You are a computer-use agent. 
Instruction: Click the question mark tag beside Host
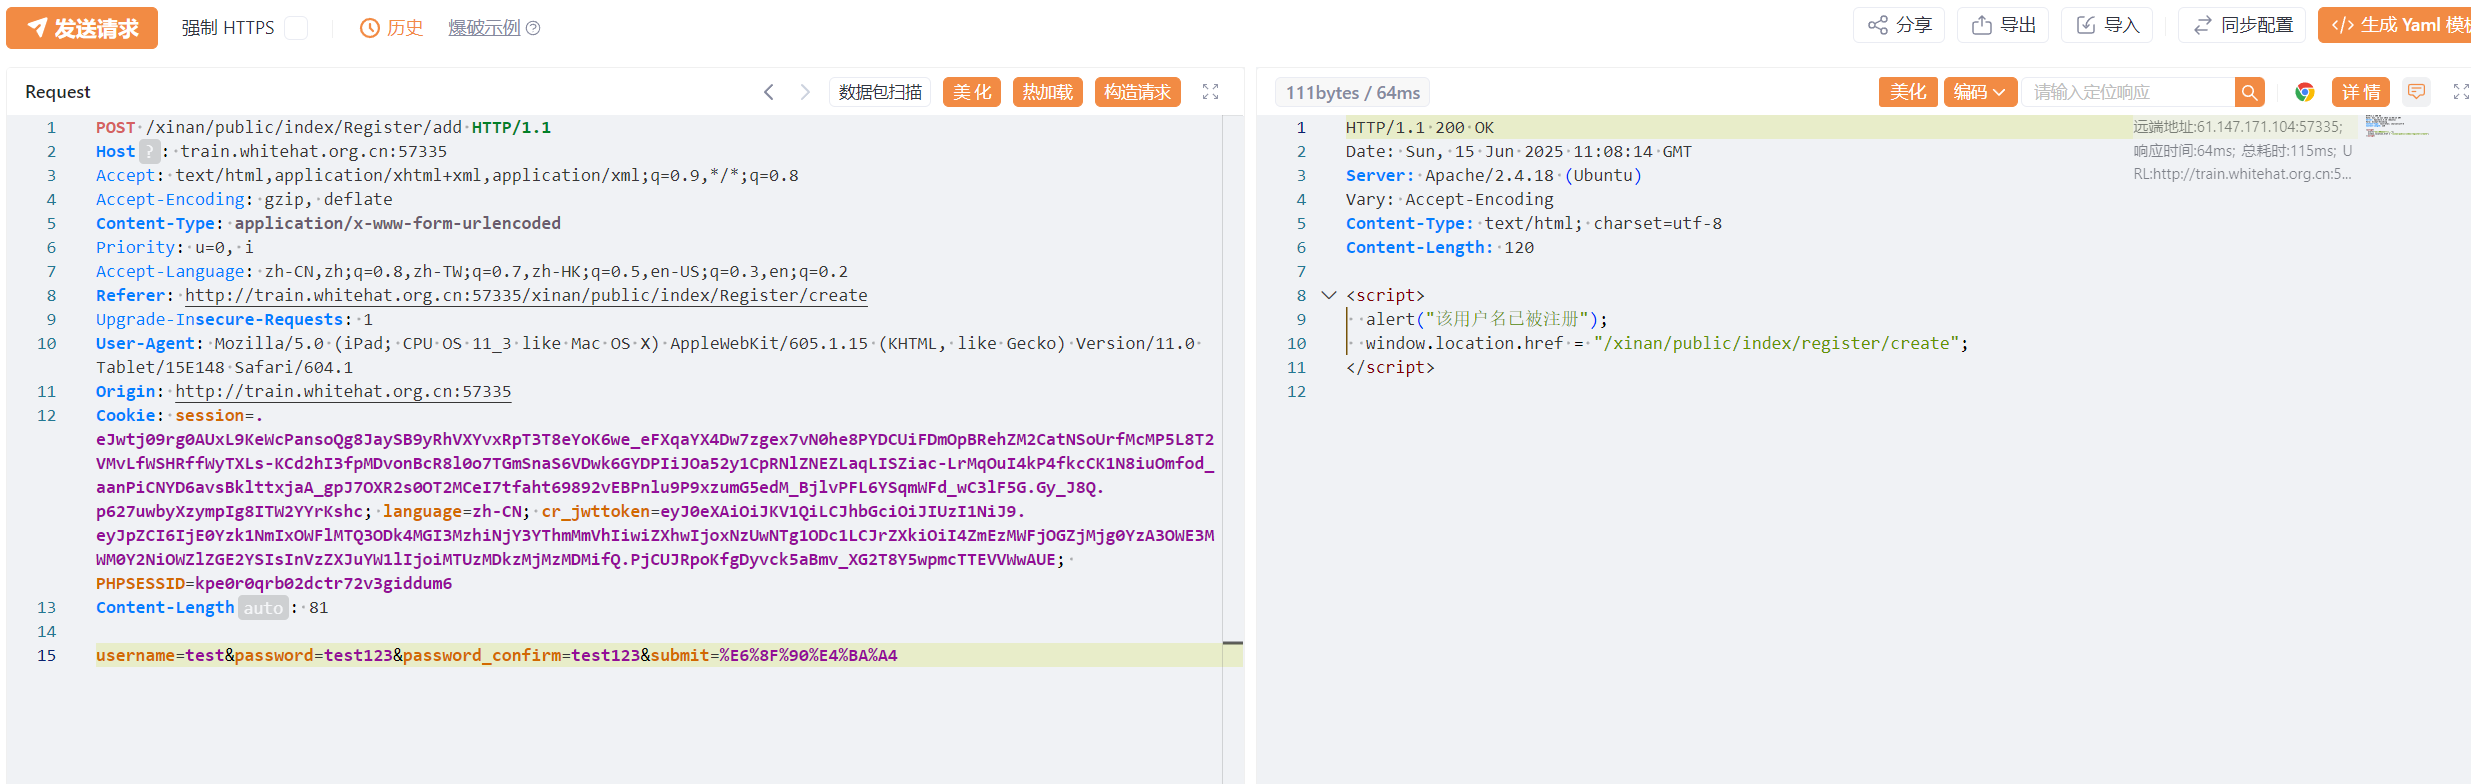[149, 151]
